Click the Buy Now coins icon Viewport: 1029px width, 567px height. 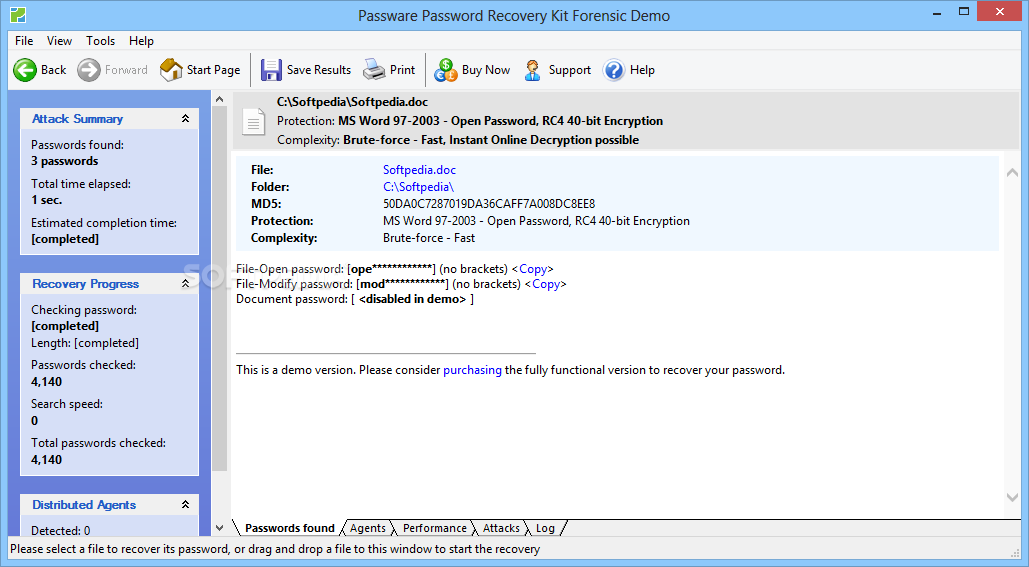point(446,70)
